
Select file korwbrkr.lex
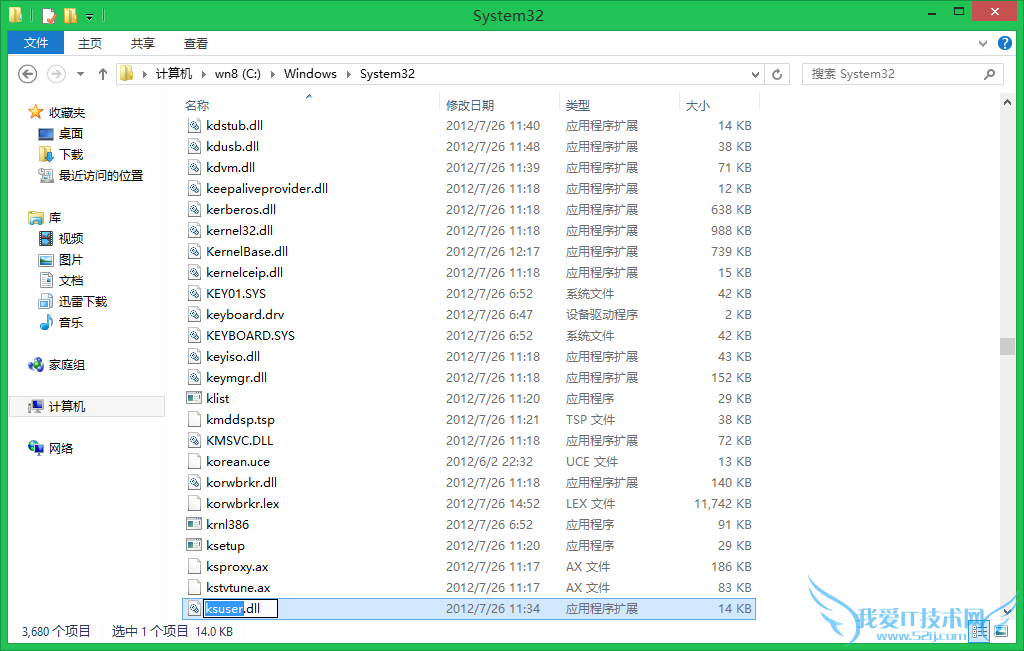pyautogui.click(x=242, y=503)
